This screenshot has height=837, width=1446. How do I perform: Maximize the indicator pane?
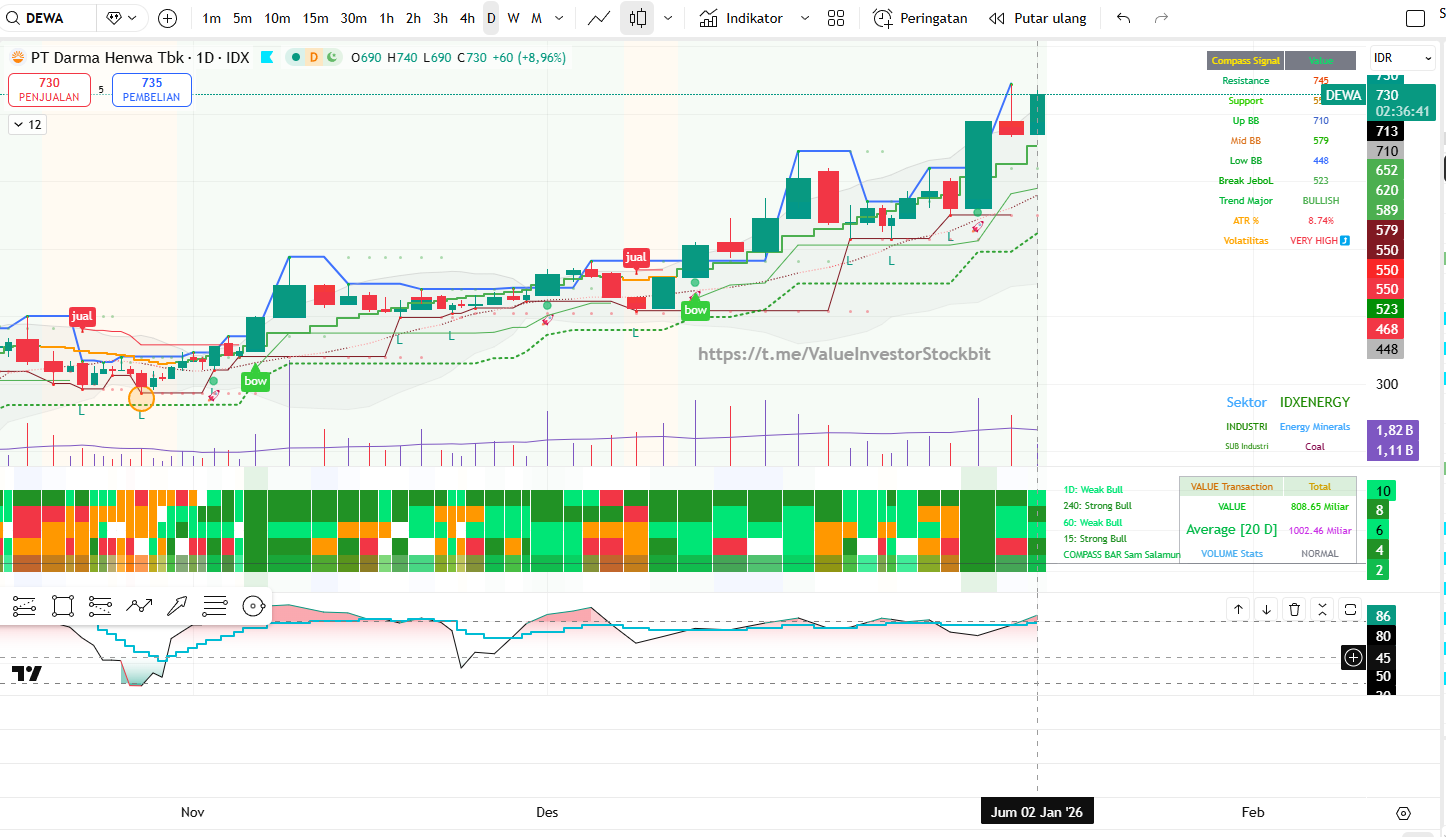point(1350,609)
